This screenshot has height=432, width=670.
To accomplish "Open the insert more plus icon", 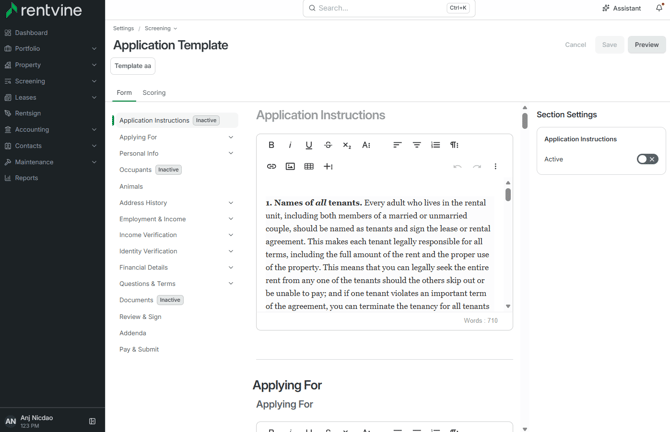I will [328, 166].
